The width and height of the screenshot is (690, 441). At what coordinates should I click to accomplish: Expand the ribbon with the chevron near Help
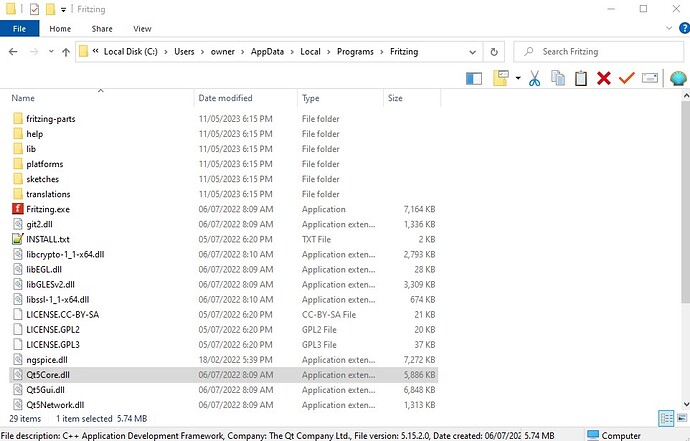(x=669, y=28)
